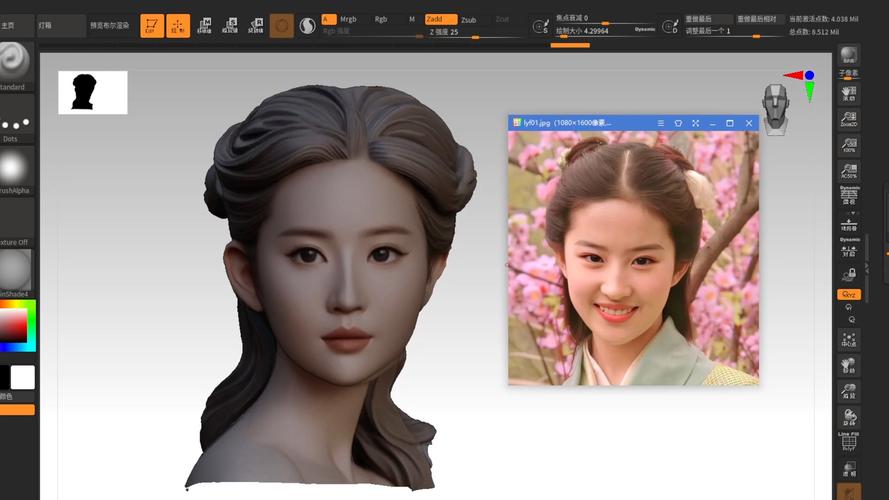Toggle the orange Qxyz rotation button

849,295
